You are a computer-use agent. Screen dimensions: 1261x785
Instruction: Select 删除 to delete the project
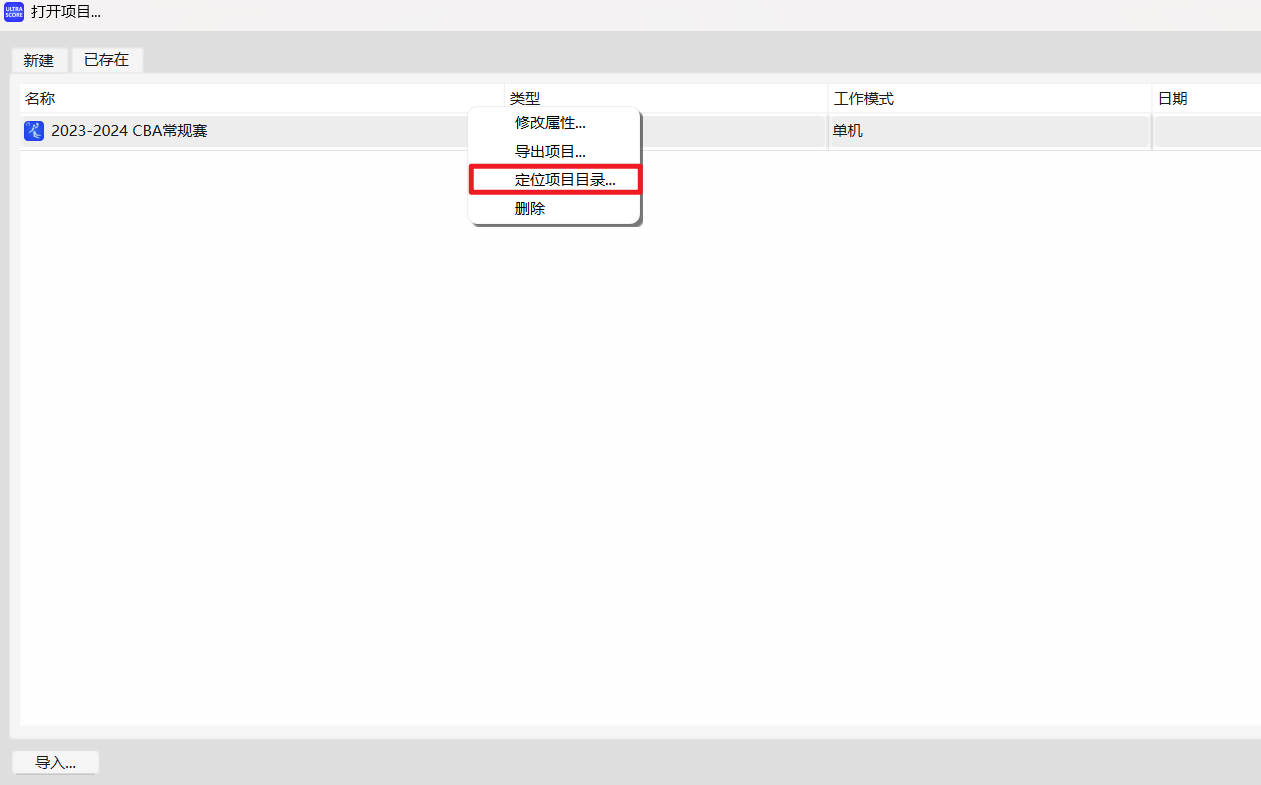(530, 208)
